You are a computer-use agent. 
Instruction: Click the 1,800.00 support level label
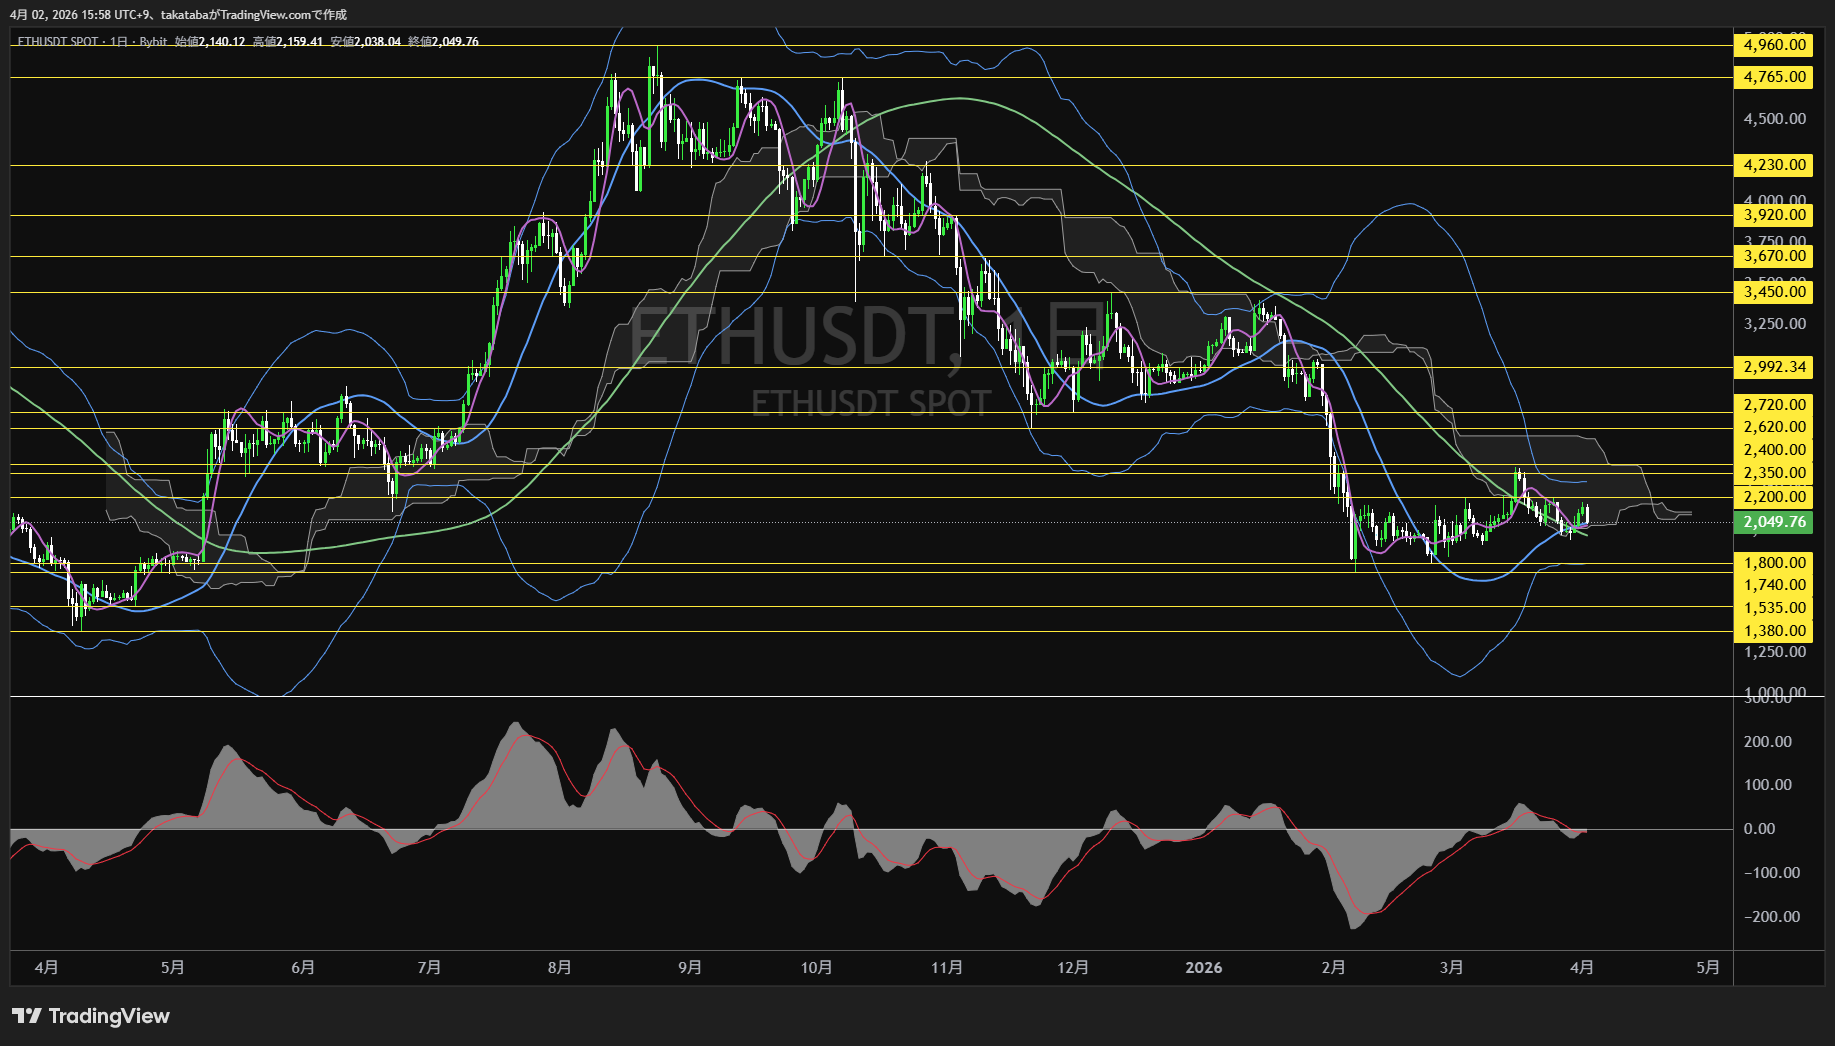pos(1774,563)
